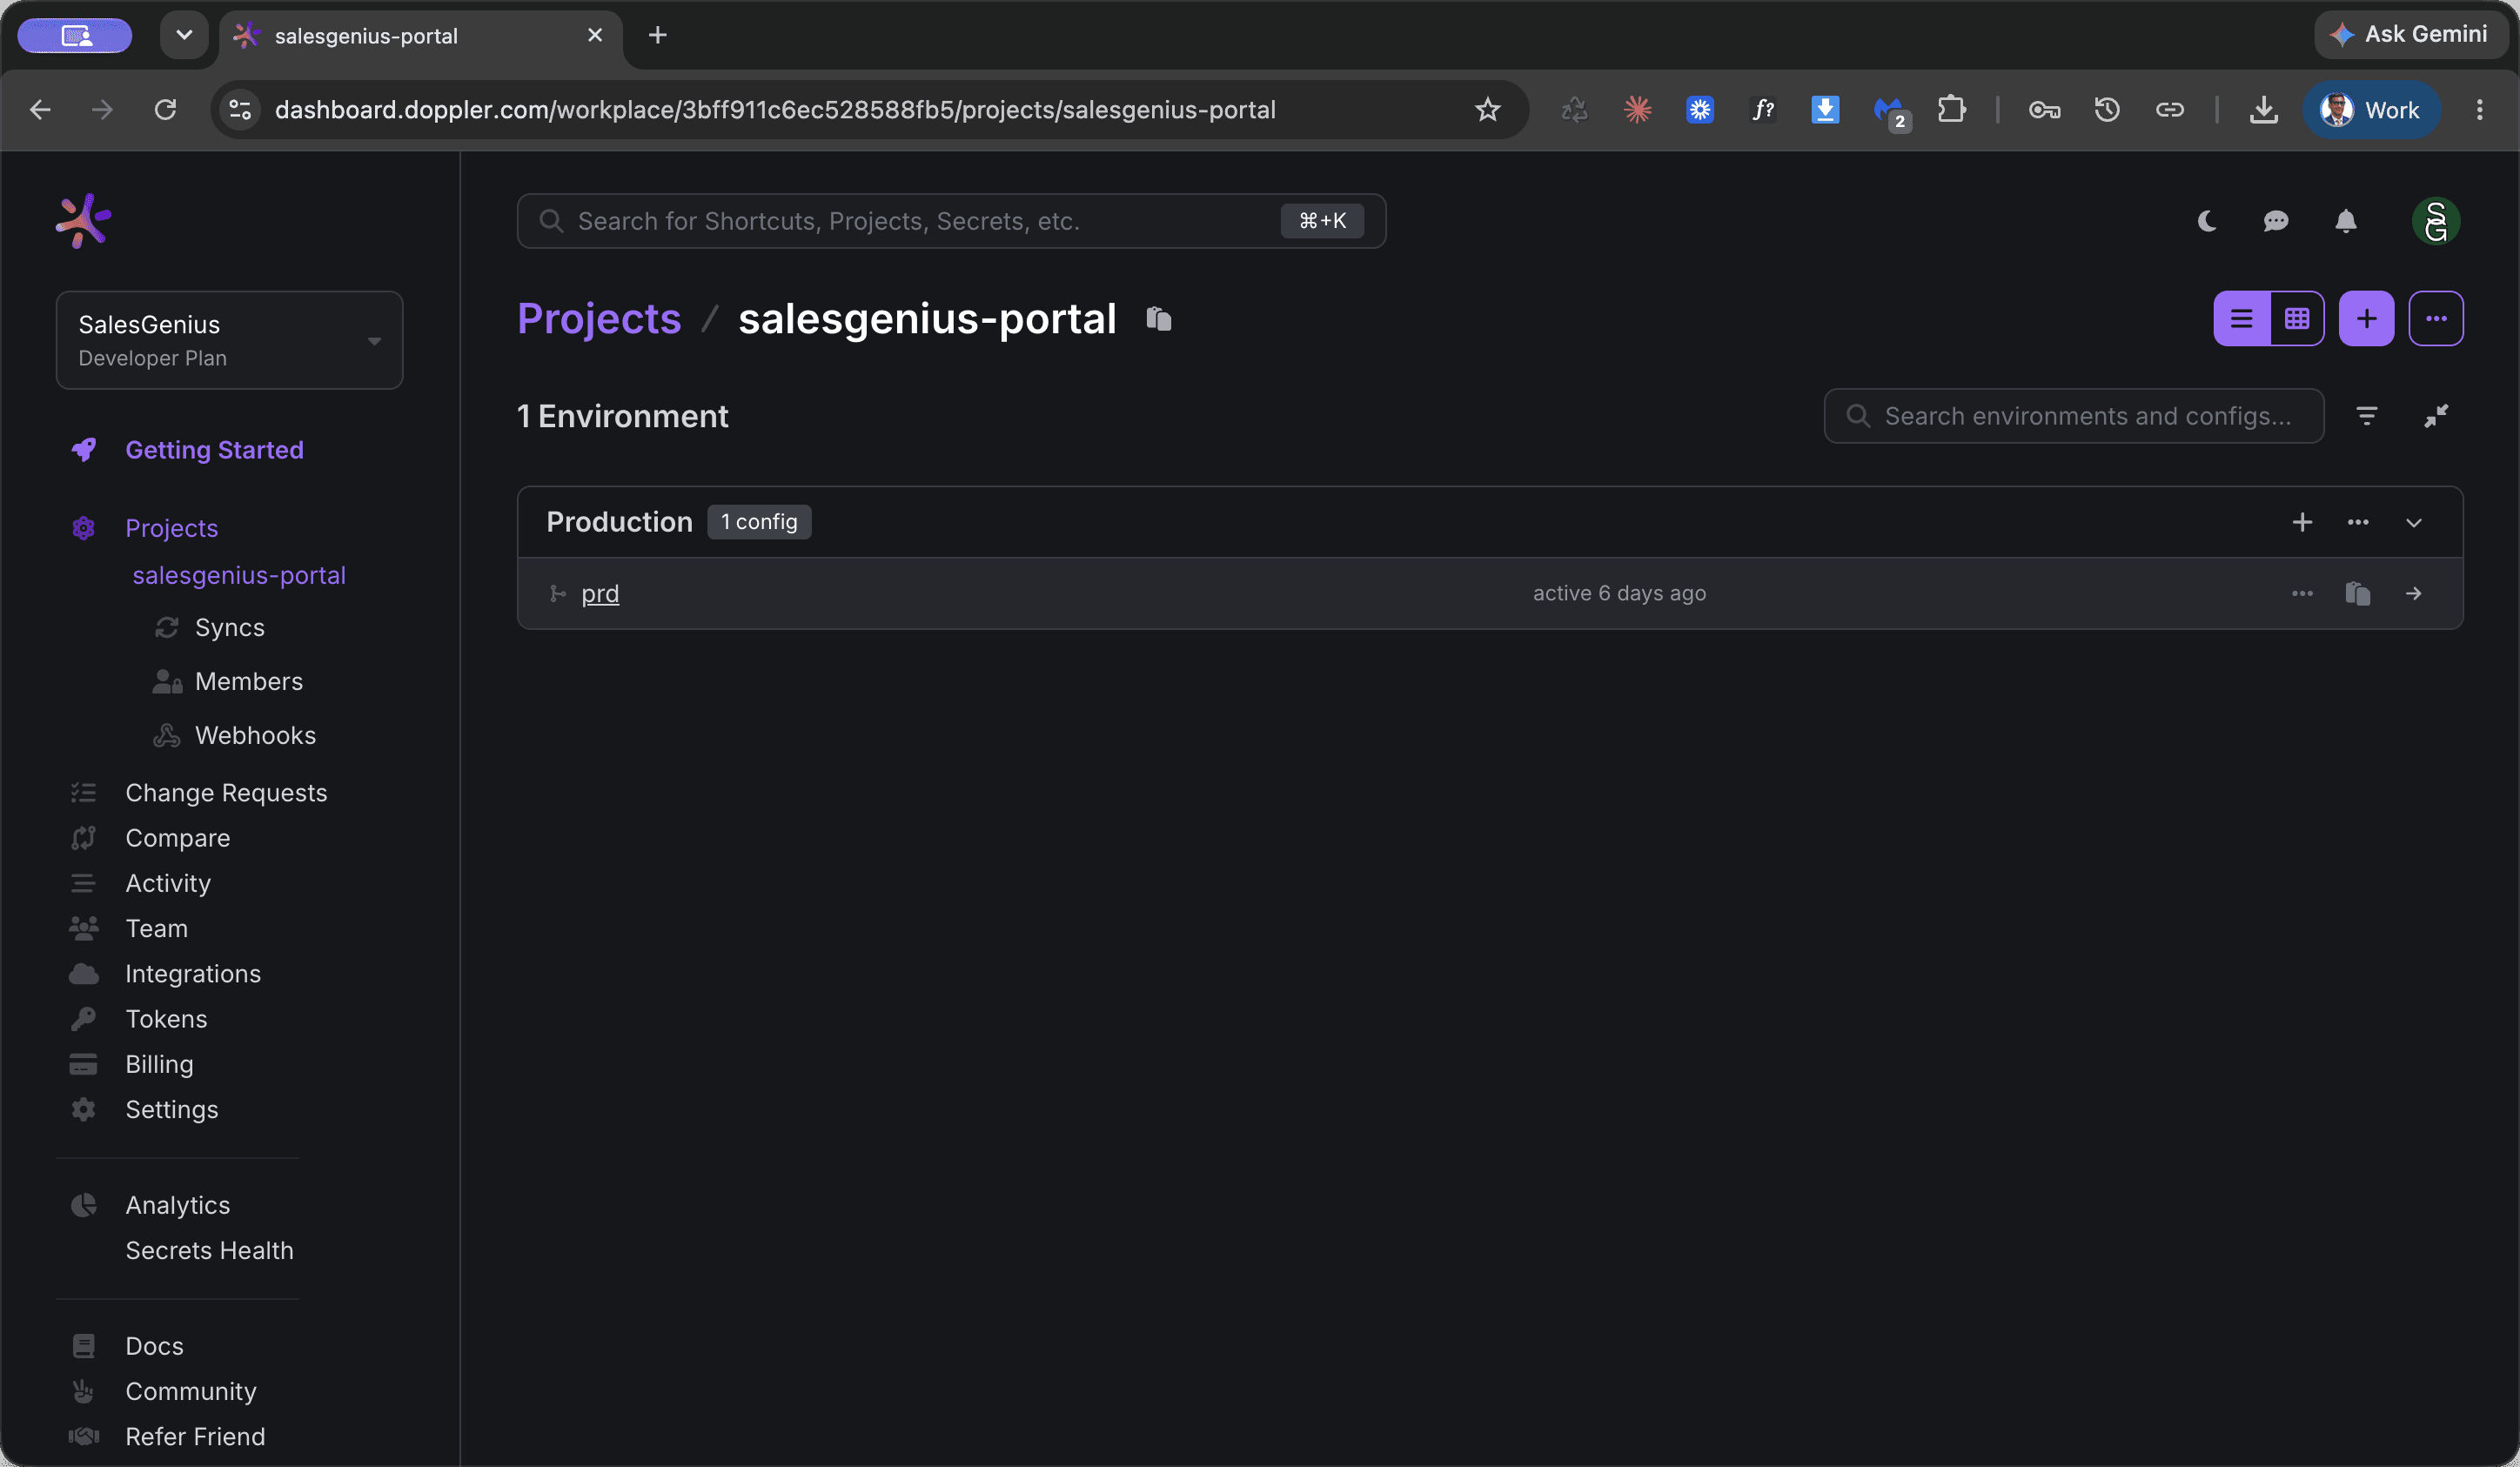Open Work profile button
2520x1467 pixels.
(2371, 110)
